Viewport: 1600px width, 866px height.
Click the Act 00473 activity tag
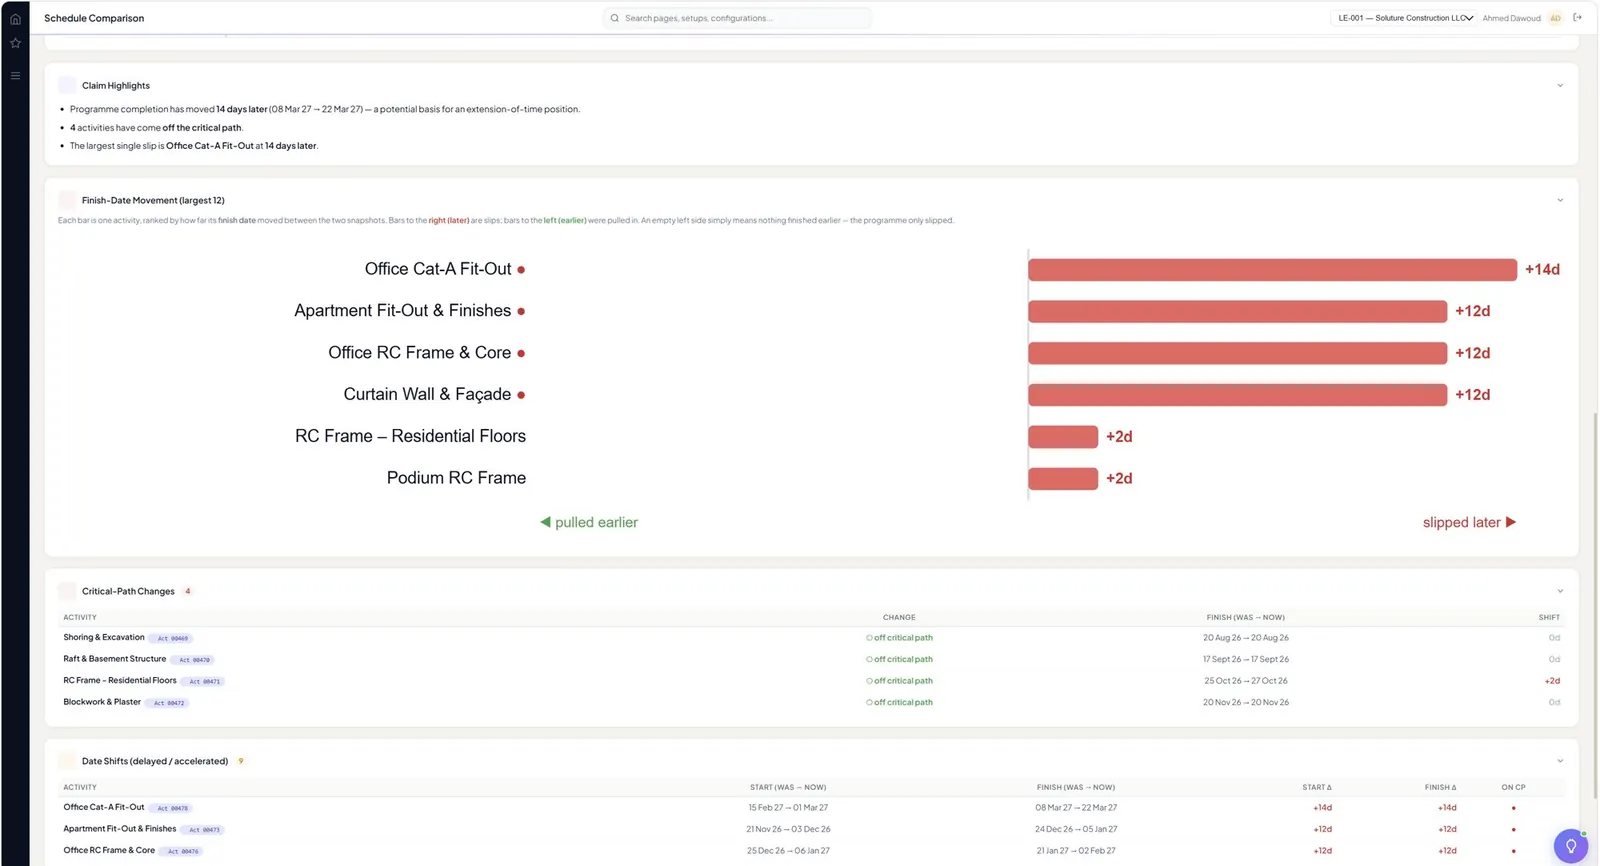[204, 830]
